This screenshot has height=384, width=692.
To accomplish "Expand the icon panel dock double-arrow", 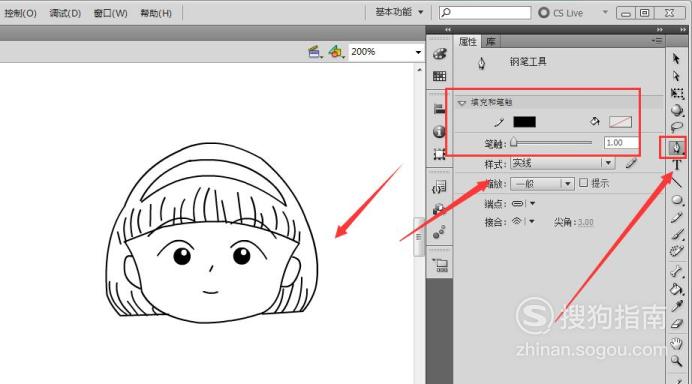I will (448, 30).
